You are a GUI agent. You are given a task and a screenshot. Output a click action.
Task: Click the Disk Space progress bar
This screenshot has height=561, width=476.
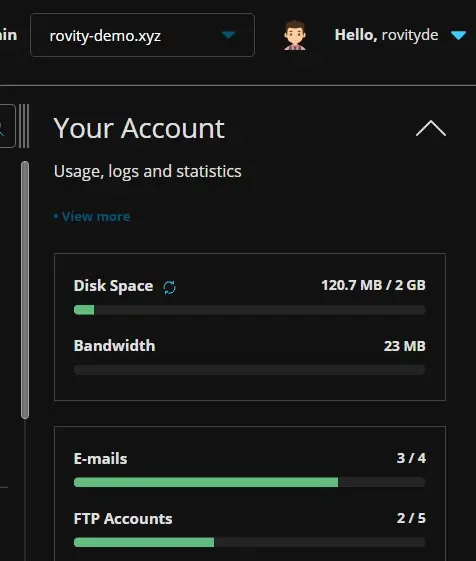click(x=249, y=310)
